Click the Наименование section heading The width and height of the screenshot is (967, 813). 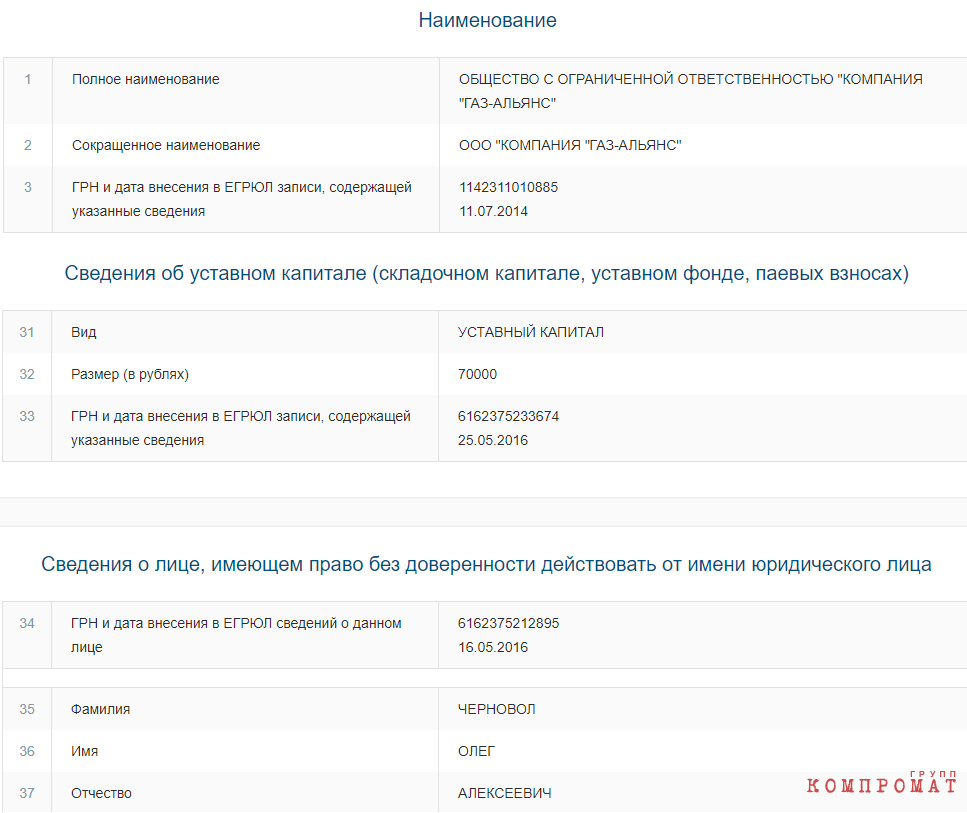(x=487, y=20)
